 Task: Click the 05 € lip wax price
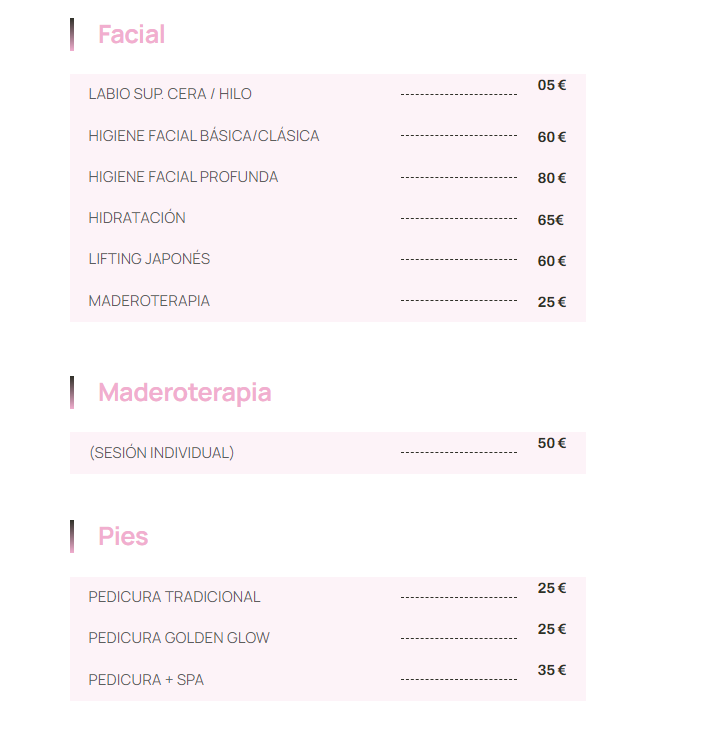pyautogui.click(x=552, y=85)
